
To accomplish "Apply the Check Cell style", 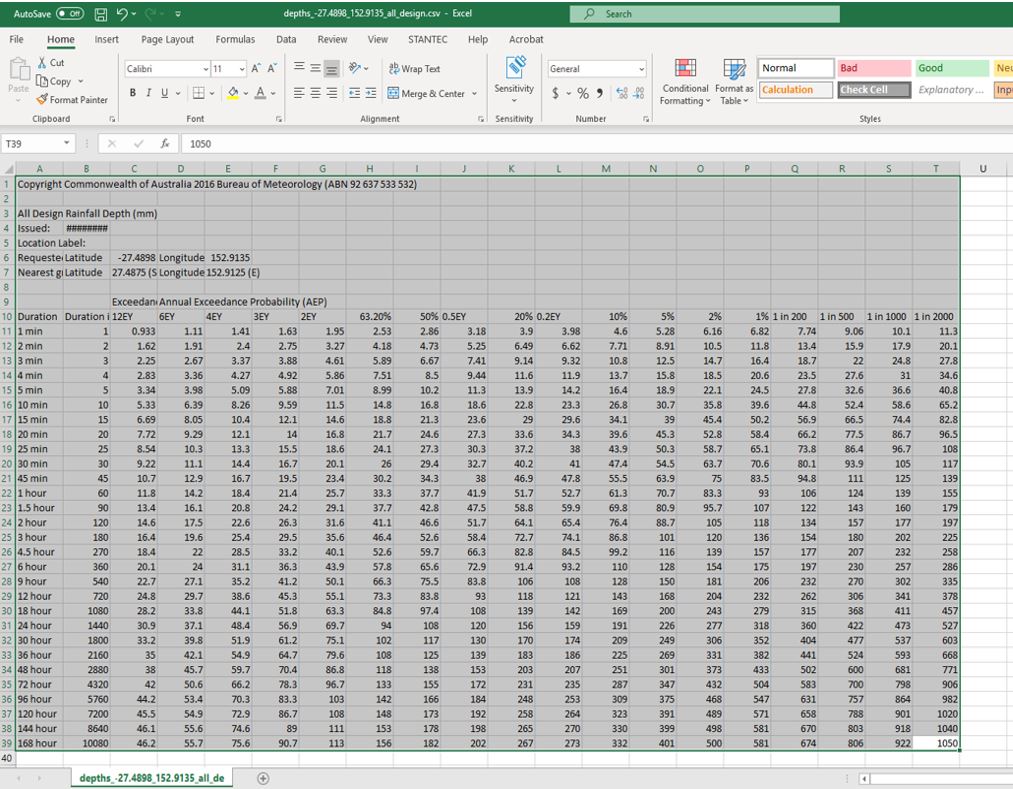I will click(874, 90).
